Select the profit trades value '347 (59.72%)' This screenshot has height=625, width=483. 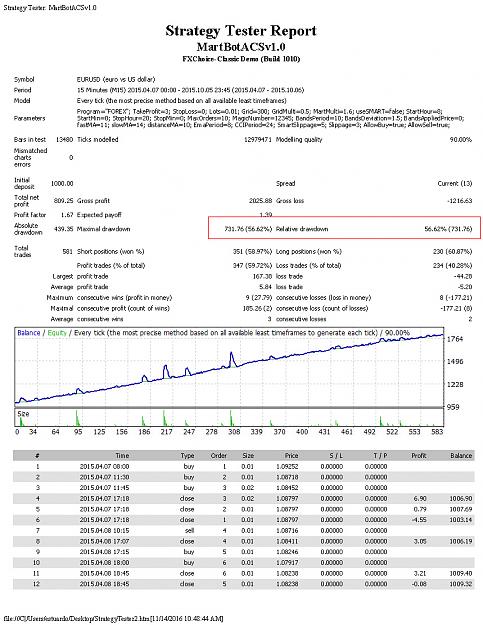[252, 265]
